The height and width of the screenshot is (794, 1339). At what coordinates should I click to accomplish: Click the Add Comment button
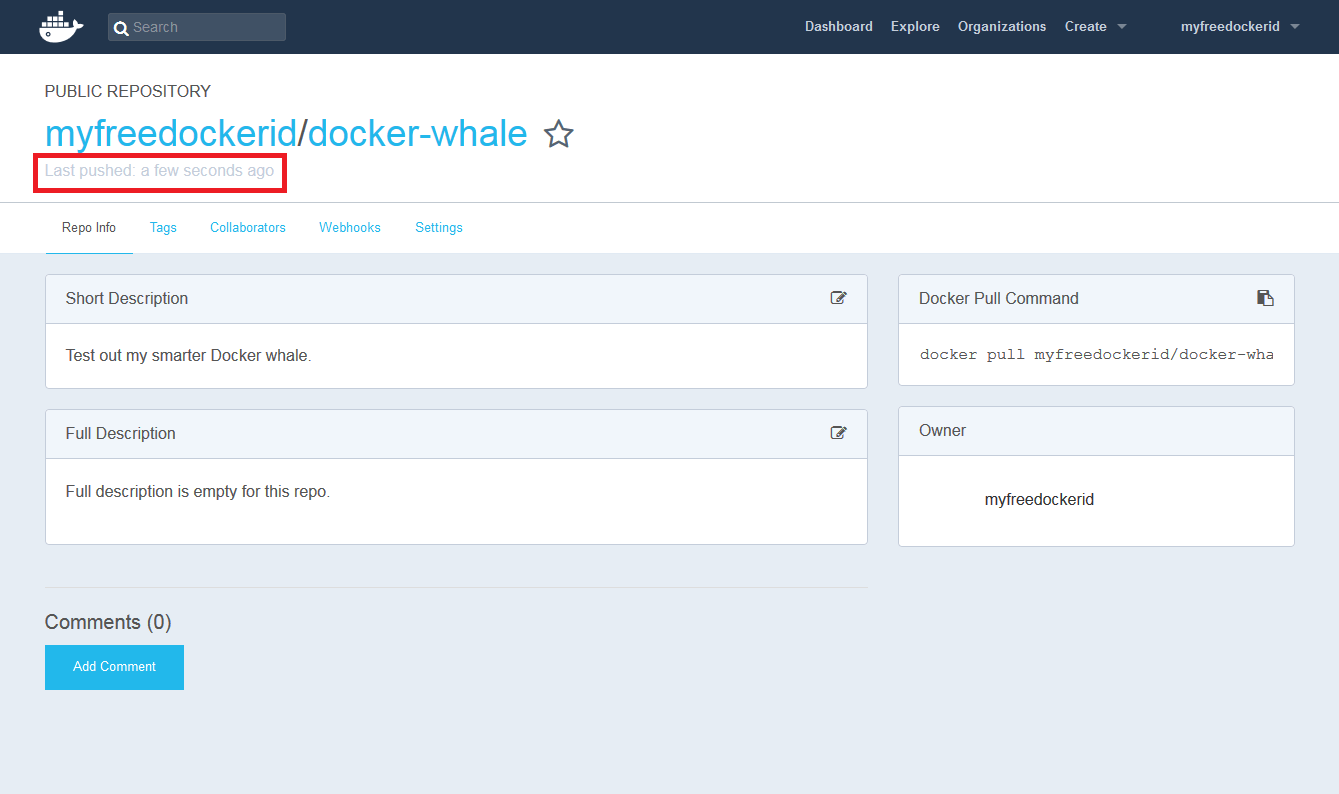tap(114, 667)
